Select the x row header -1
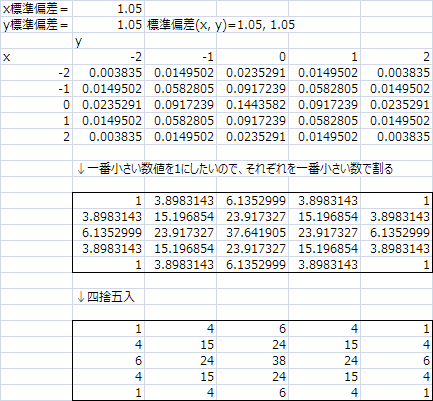The height and width of the screenshot is (401, 433). point(36,89)
